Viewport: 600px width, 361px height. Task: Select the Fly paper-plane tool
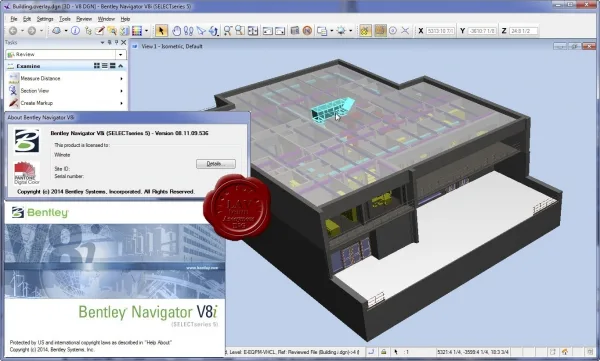201,31
